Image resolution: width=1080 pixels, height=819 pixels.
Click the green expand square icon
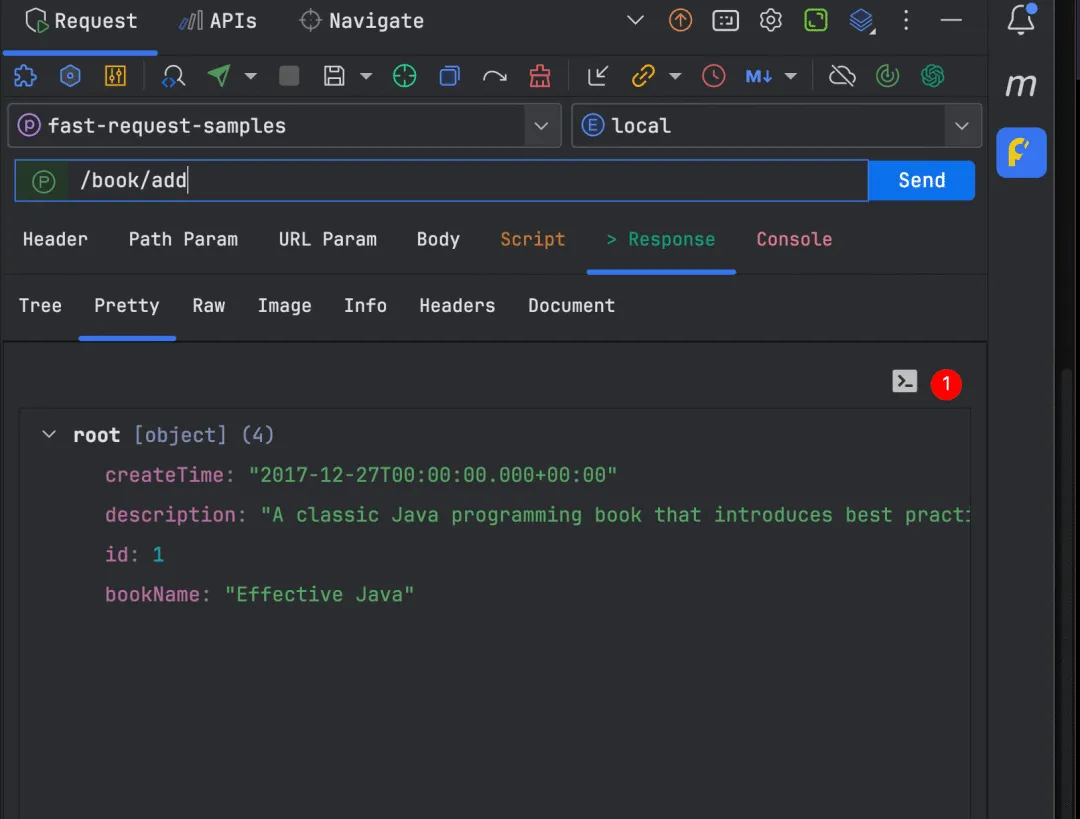(x=816, y=21)
